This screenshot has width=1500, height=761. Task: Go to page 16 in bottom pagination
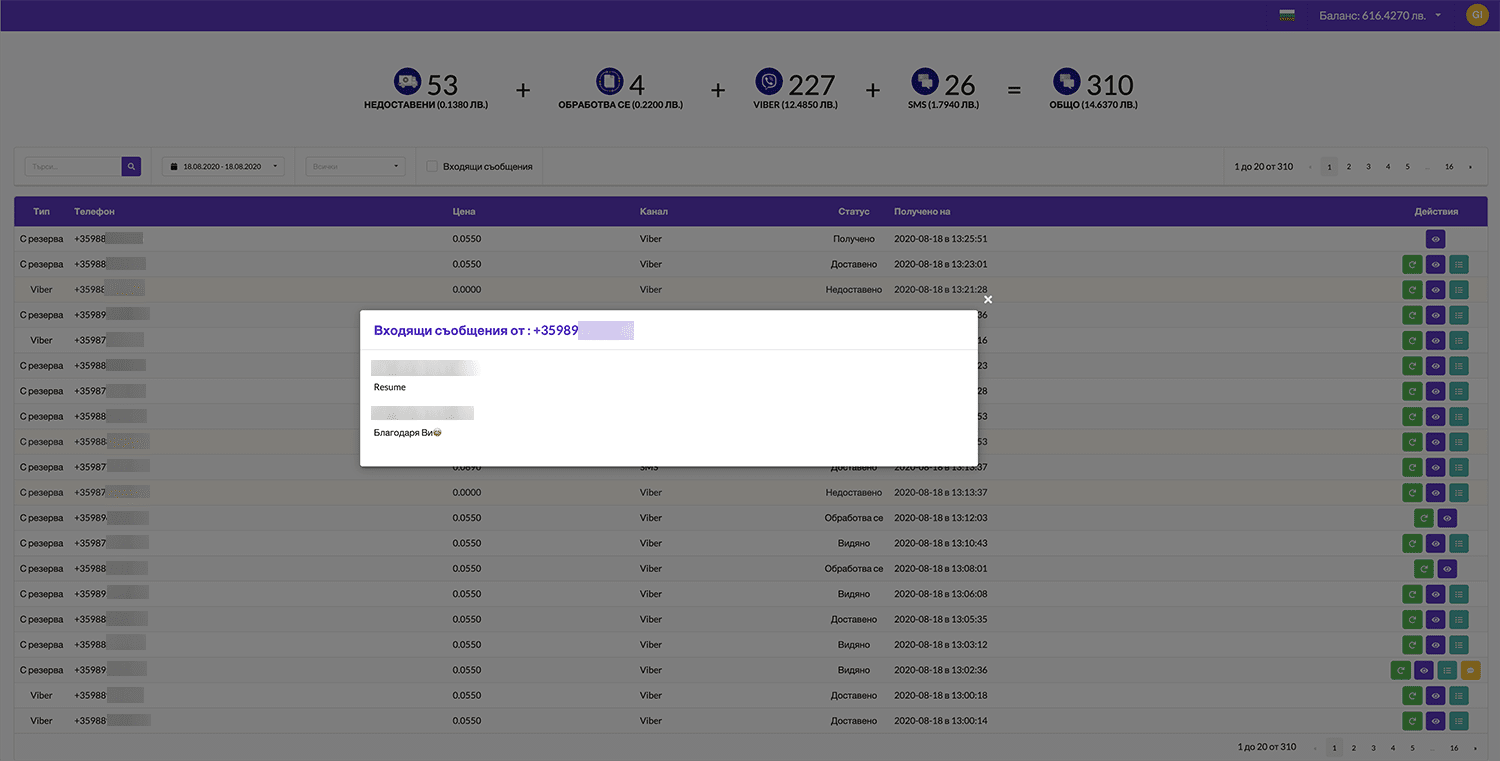pos(1453,747)
